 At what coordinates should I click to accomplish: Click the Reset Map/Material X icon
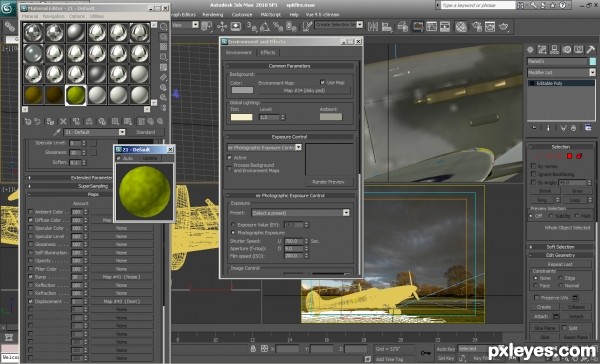pyautogui.click(x=63, y=122)
